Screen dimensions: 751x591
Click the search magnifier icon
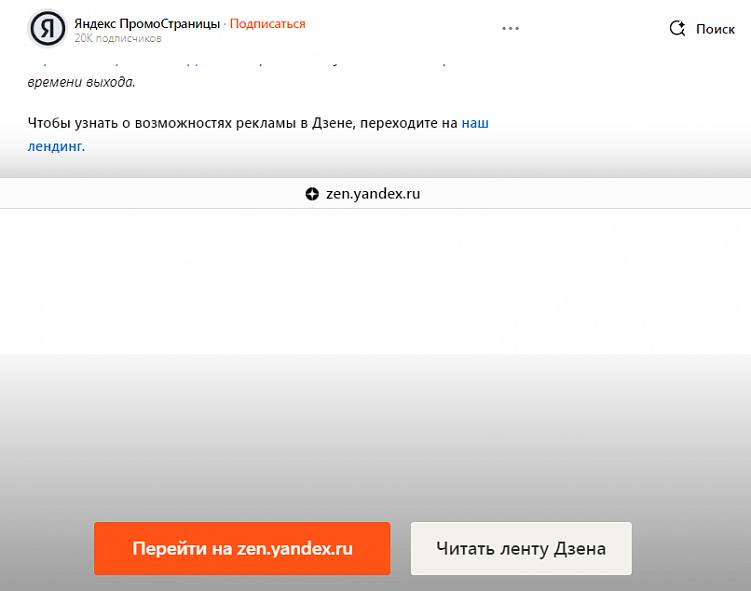pyautogui.click(x=677, y=29)
